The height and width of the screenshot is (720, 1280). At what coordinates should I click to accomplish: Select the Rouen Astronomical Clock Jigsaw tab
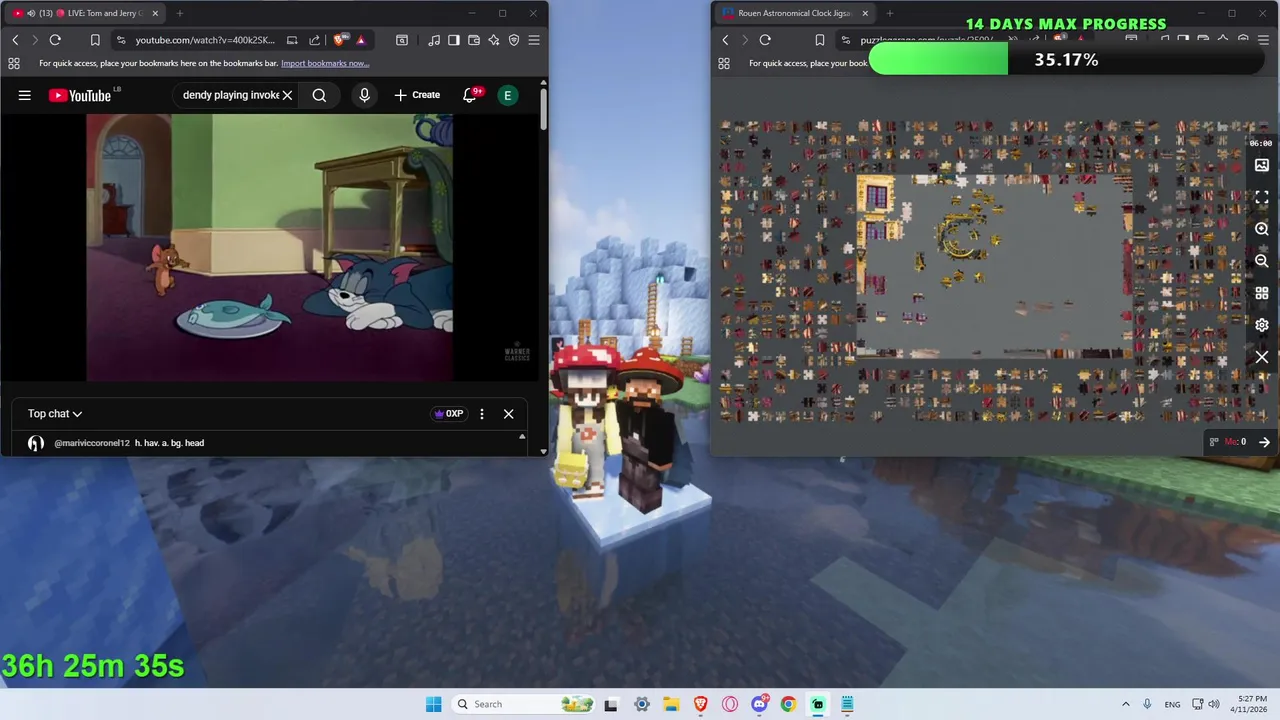pos(795,13)
